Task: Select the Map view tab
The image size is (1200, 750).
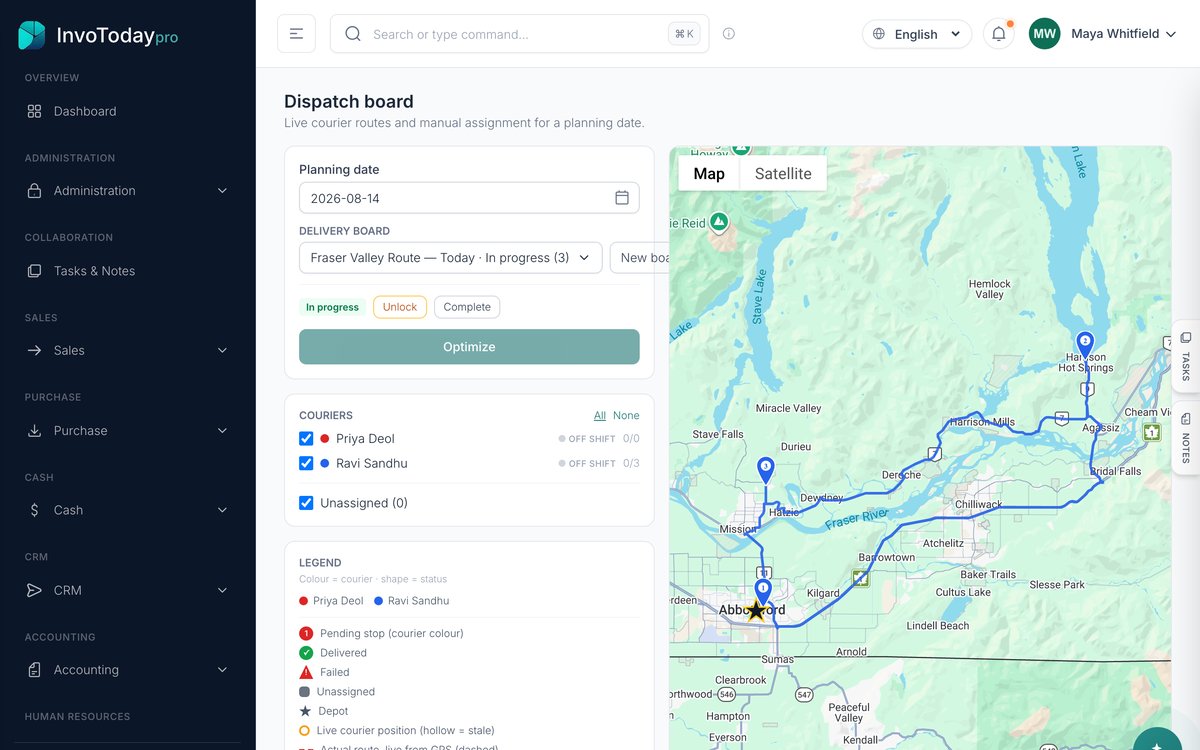Action: tap(709, 173)
